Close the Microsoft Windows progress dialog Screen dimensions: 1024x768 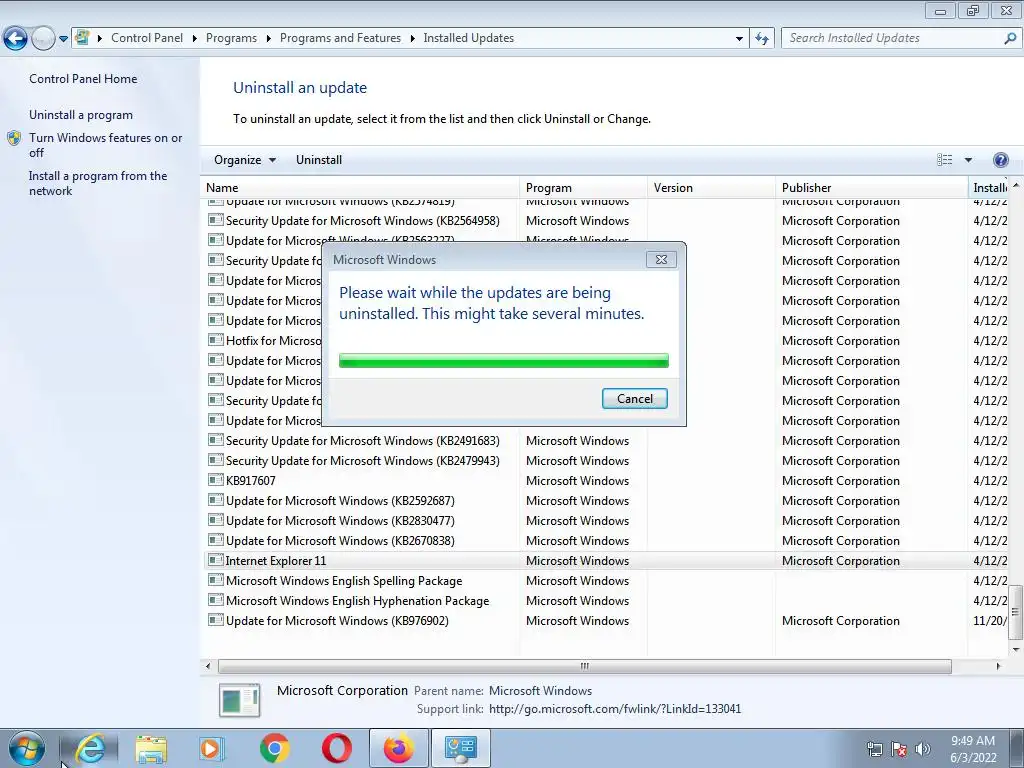point(661,259)
